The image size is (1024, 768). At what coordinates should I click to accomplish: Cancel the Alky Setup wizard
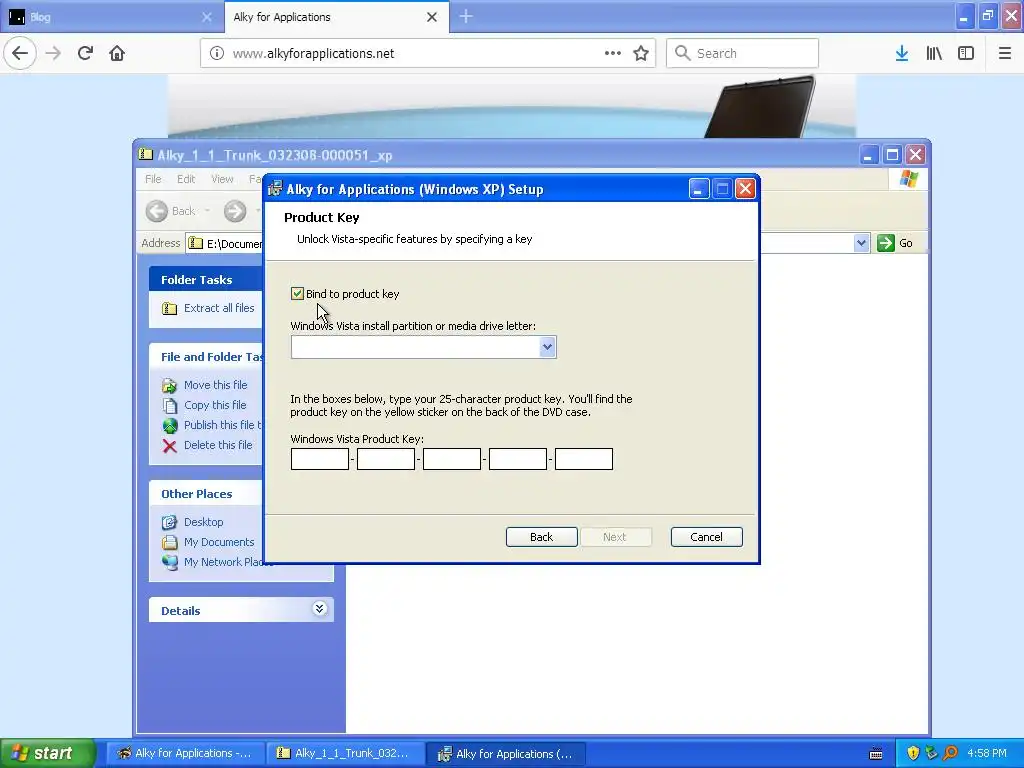click(x=707, y=537)
